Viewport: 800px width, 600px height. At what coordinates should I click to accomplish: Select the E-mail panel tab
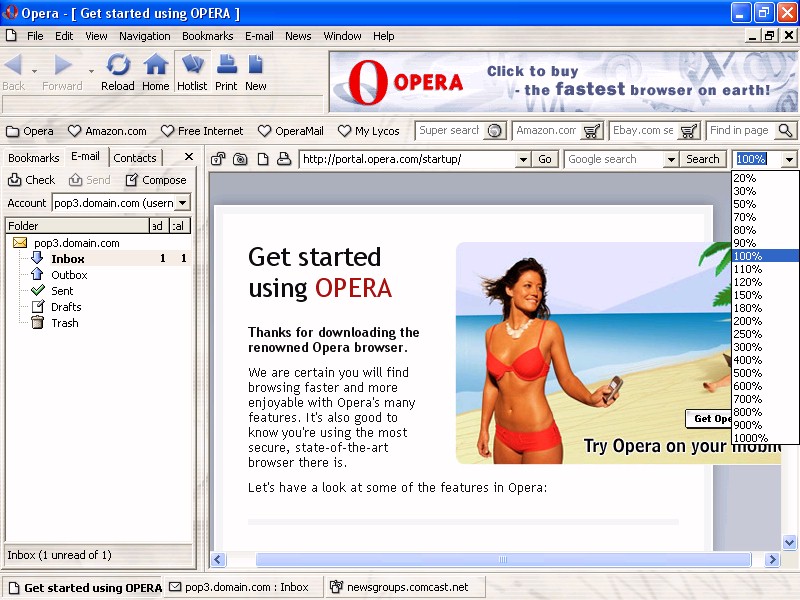(x=85, y=157)
